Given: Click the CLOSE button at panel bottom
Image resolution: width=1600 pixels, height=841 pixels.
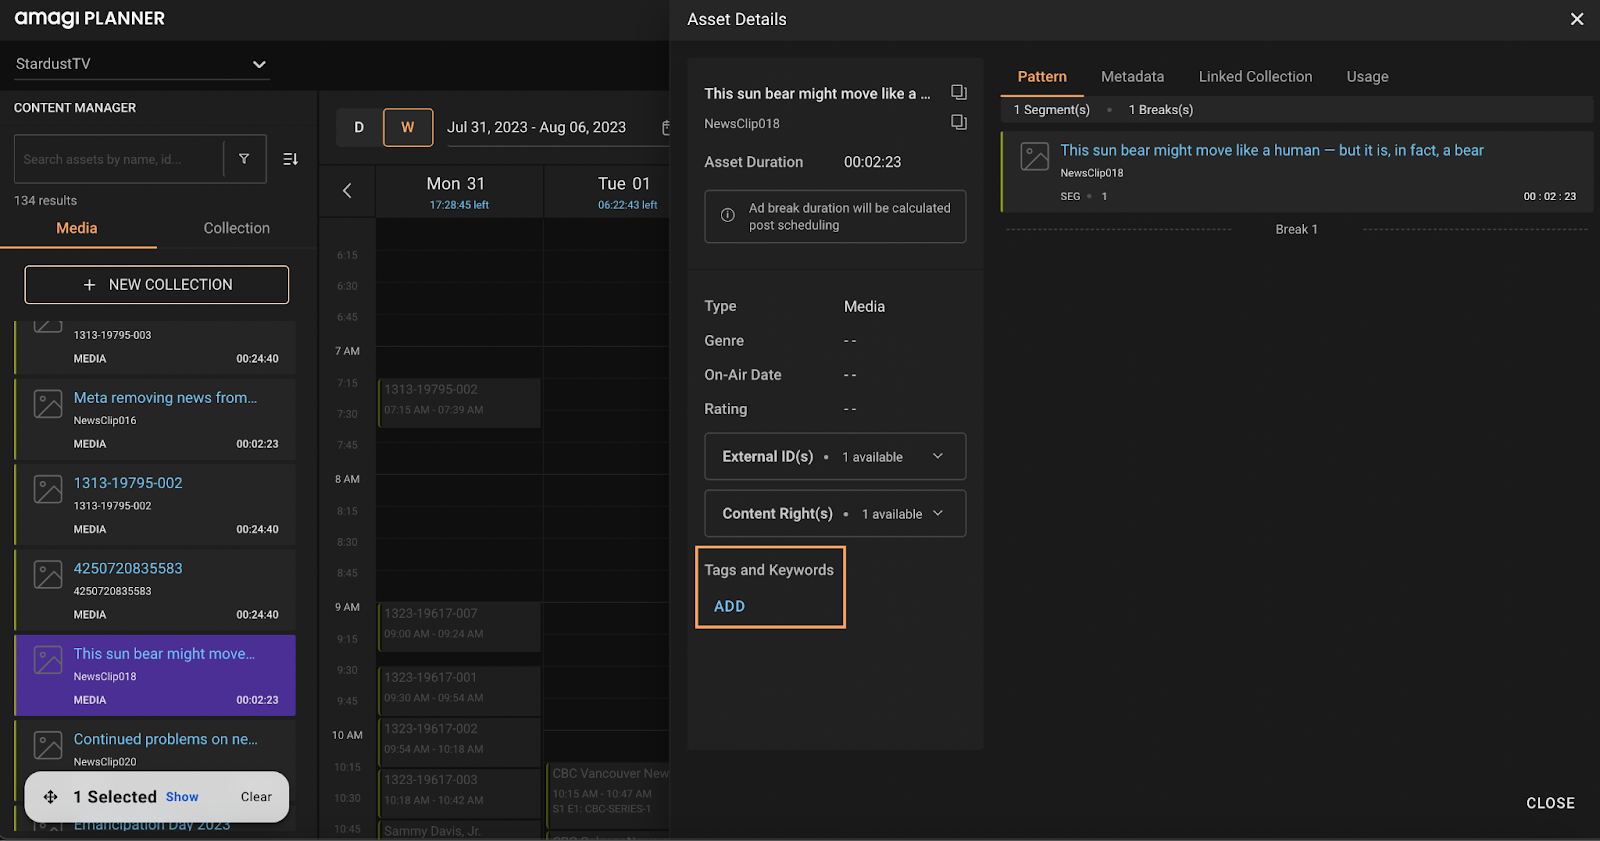Looking at the screenshot, I should coord(1550,803).
